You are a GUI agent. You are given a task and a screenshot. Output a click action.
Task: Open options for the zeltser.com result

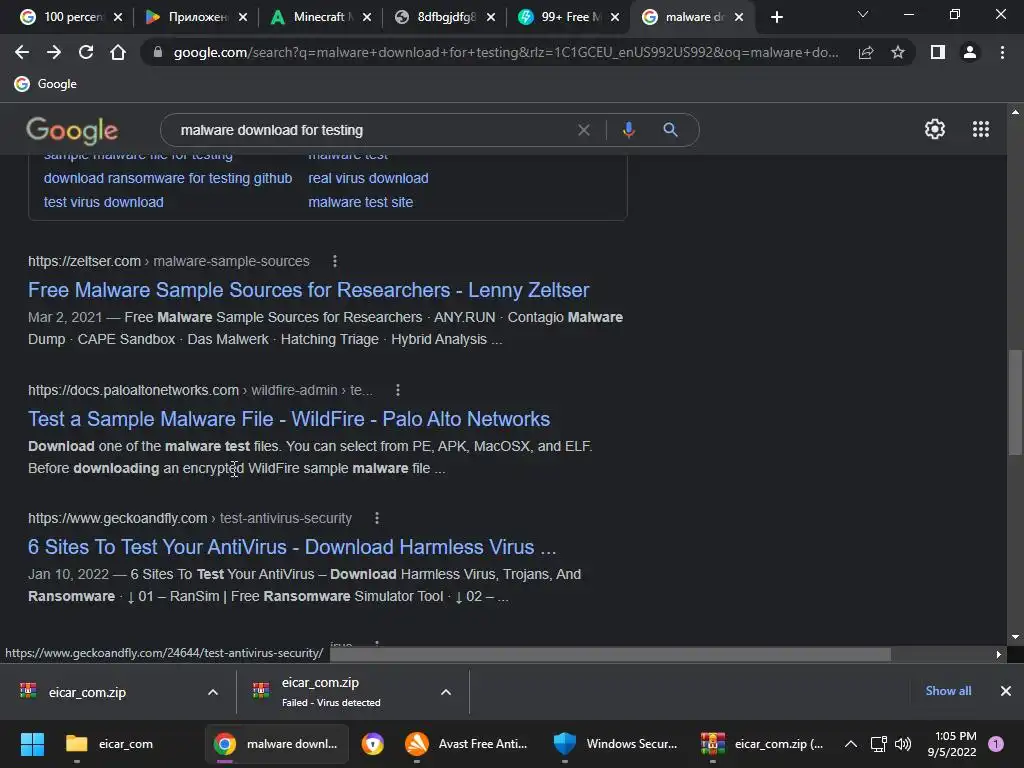tap(335, 261)
